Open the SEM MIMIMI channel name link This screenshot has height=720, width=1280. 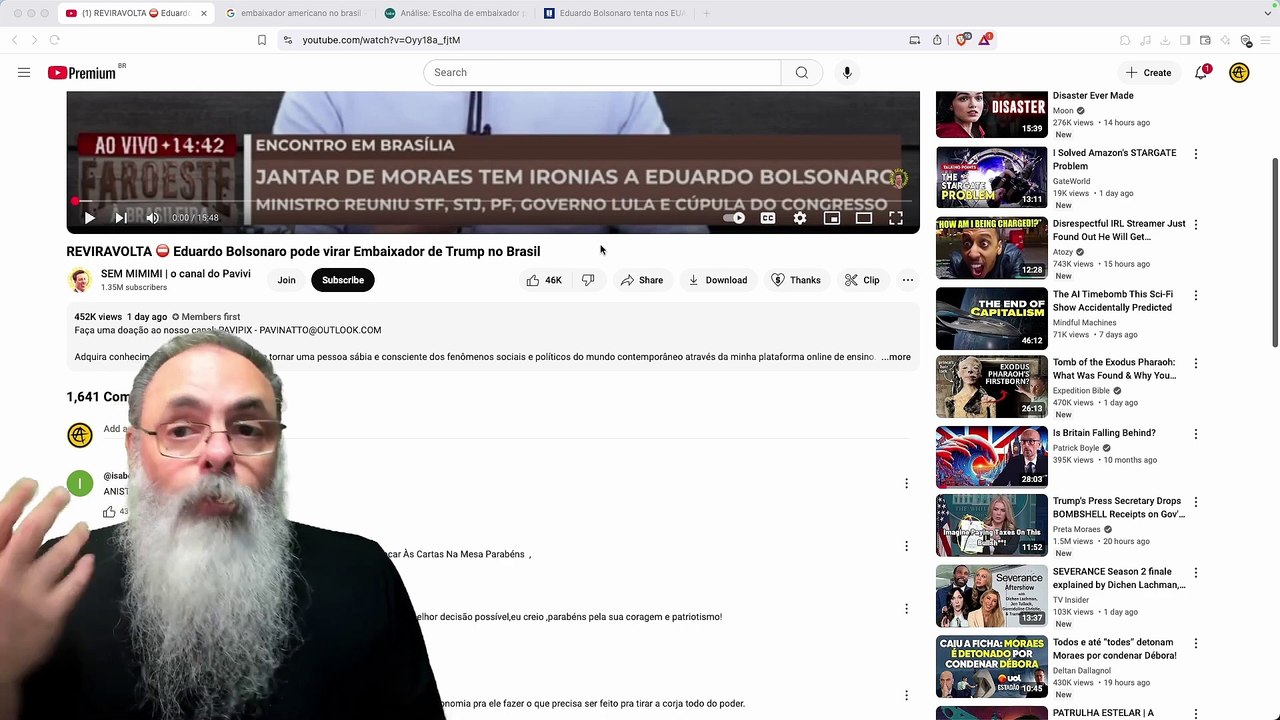click(x=176, y=274)
